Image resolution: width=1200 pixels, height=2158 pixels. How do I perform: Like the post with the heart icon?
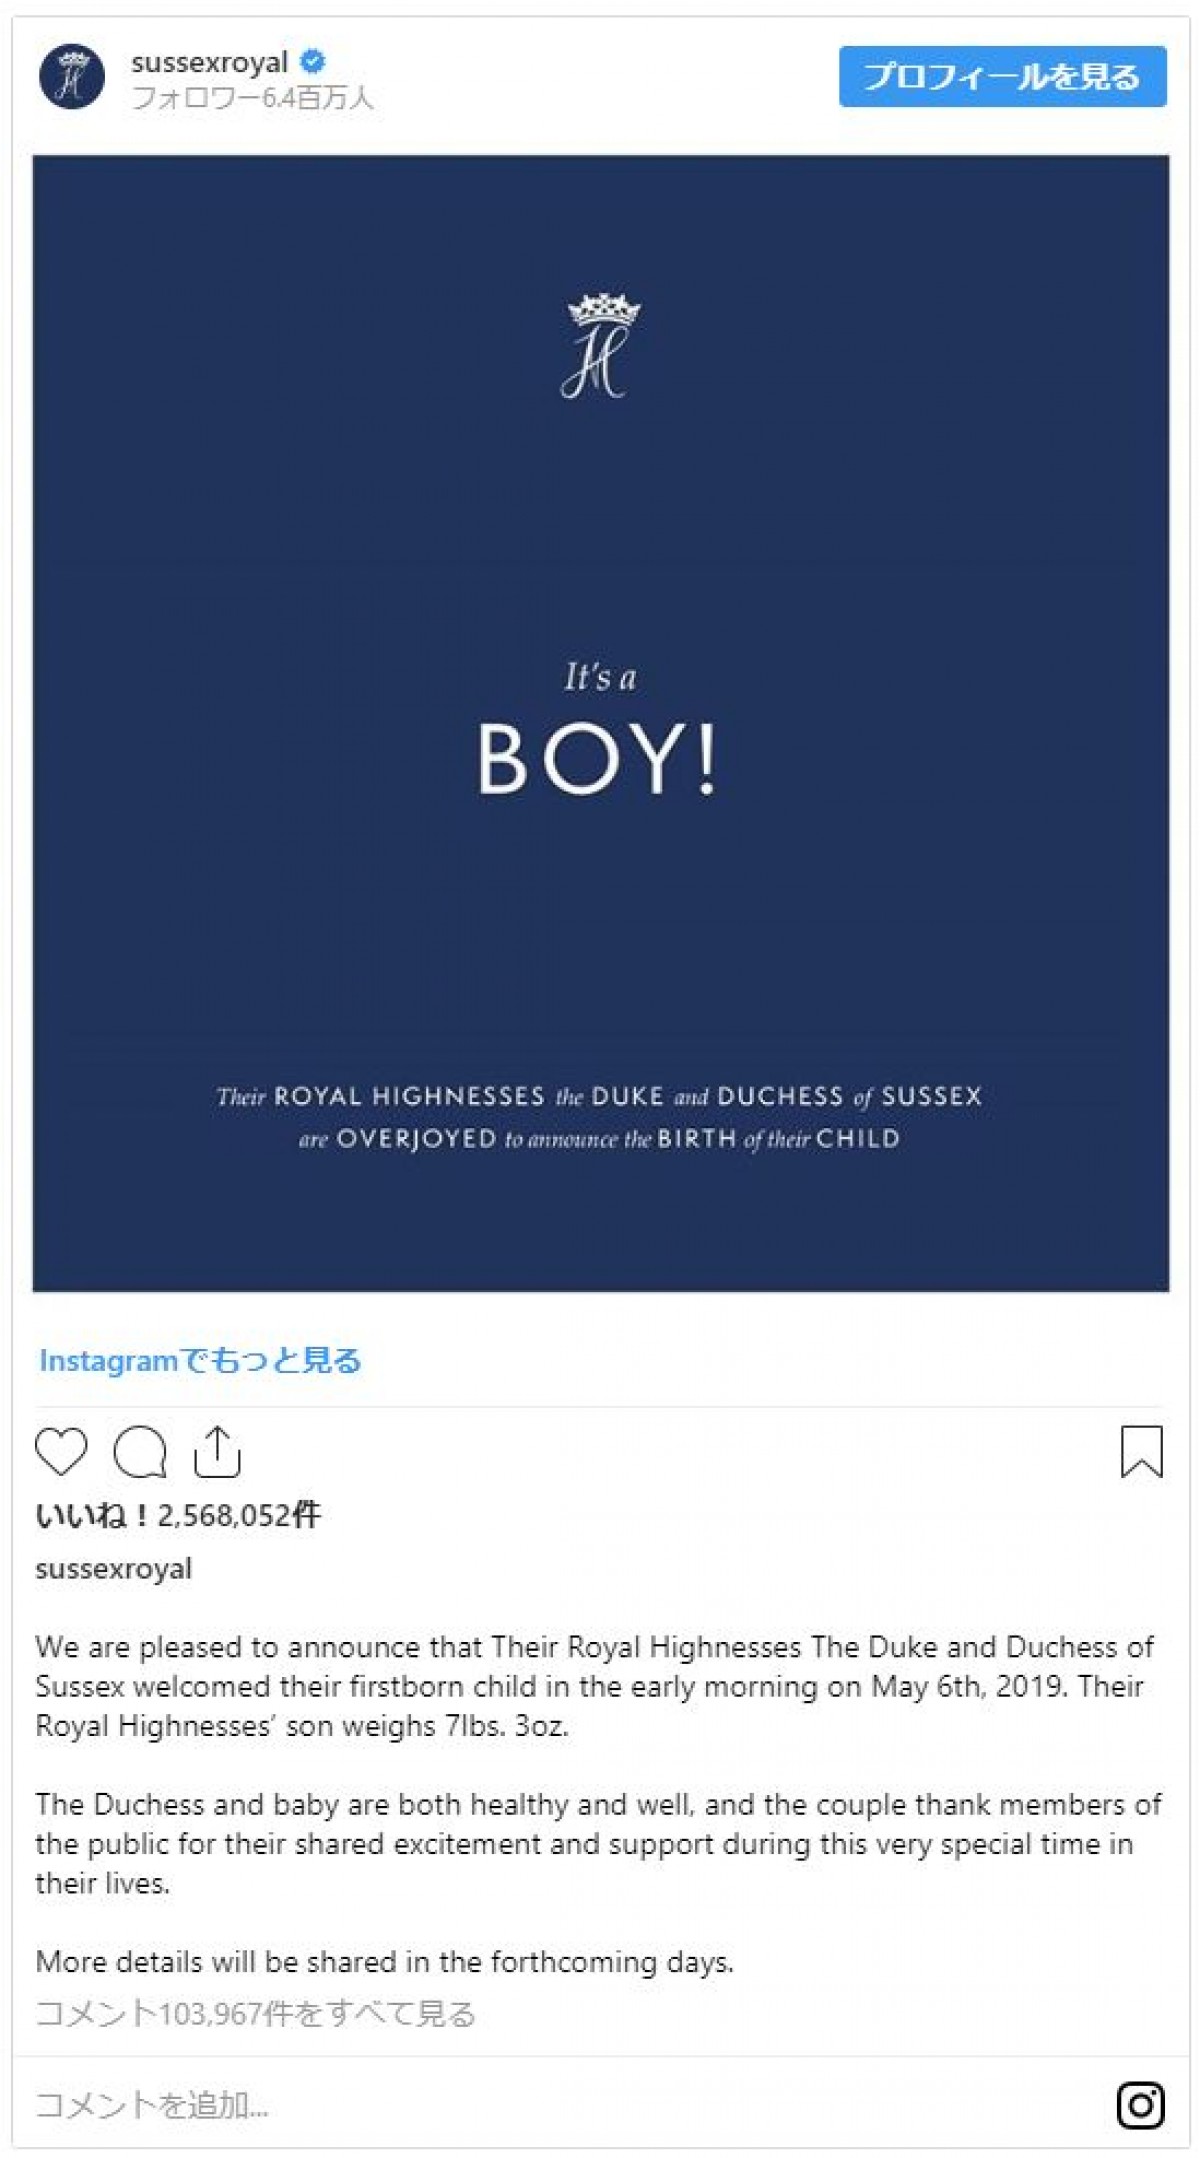point(61,1451)
